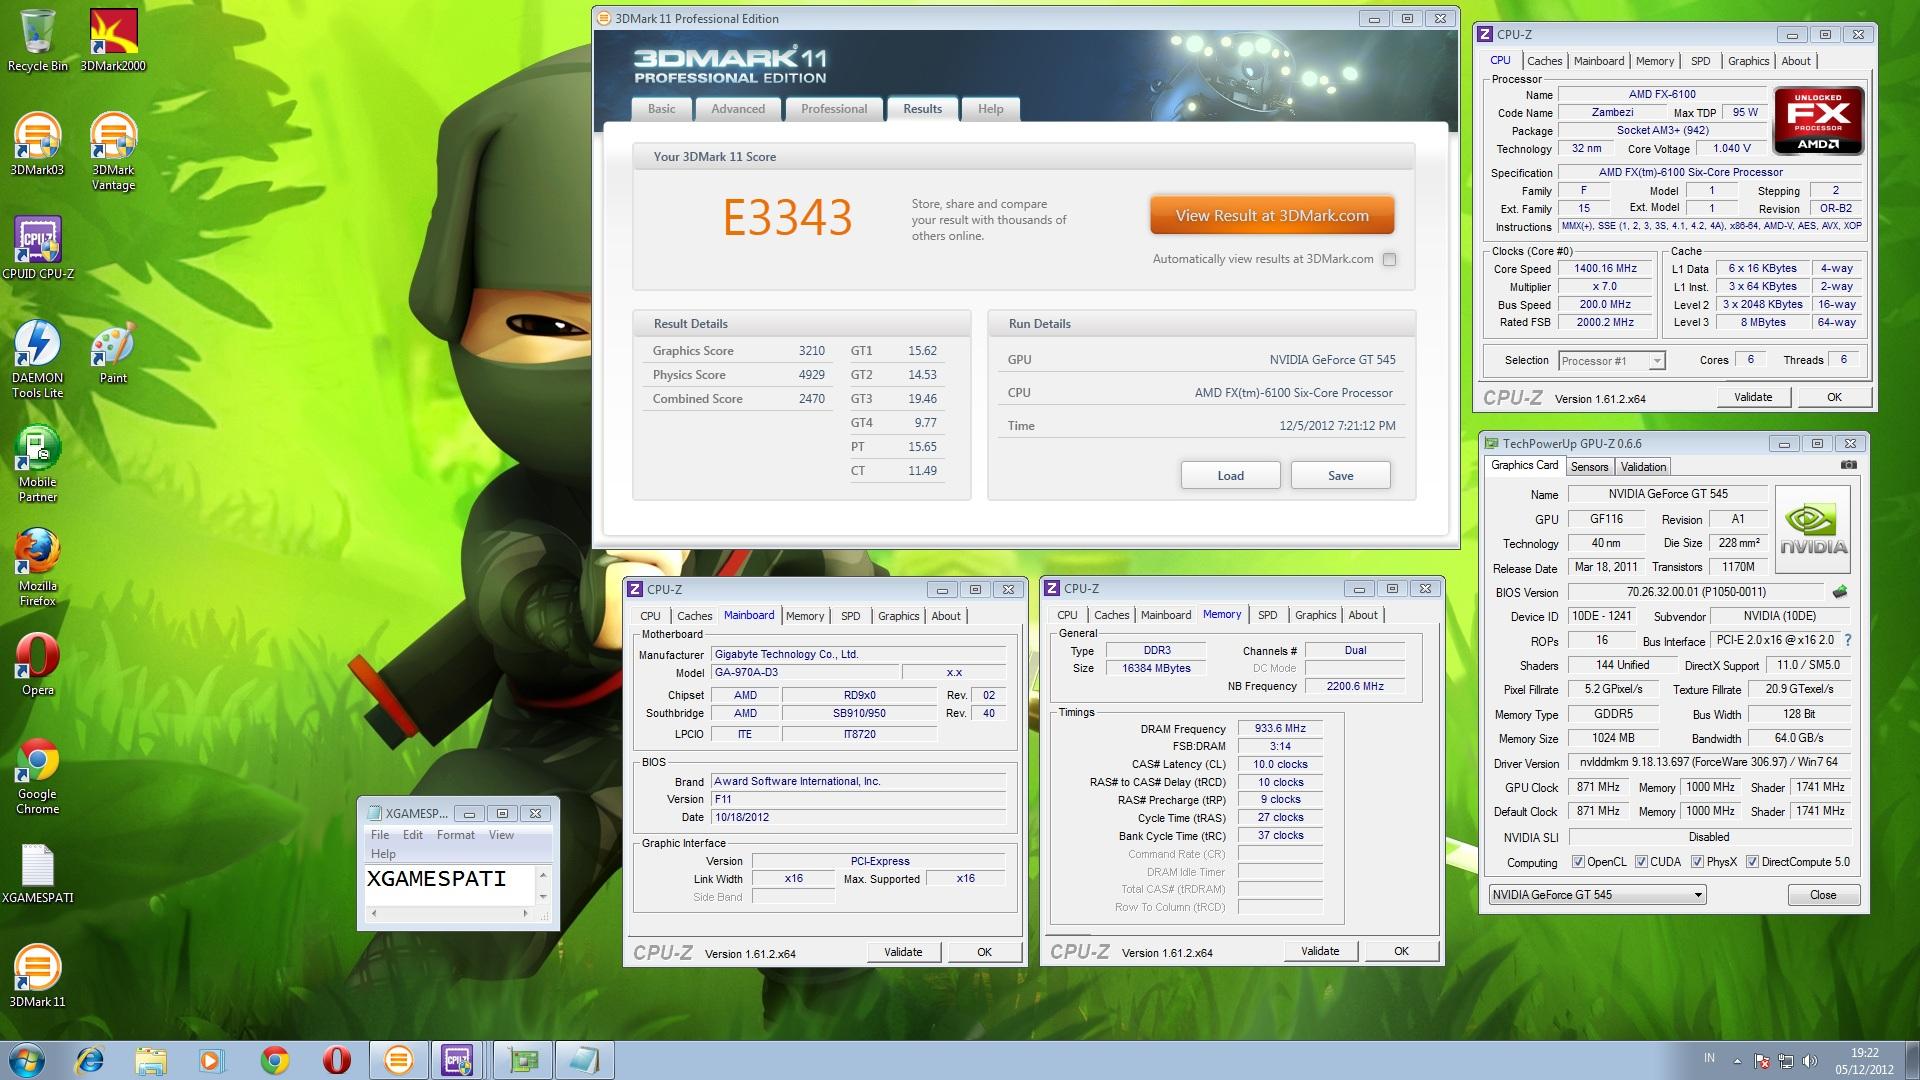Image resolution: width=1920 pixels, height=1080 pixels.
Task: Open the 3DMark Vantage desktop shortcut
Action: 113,151
